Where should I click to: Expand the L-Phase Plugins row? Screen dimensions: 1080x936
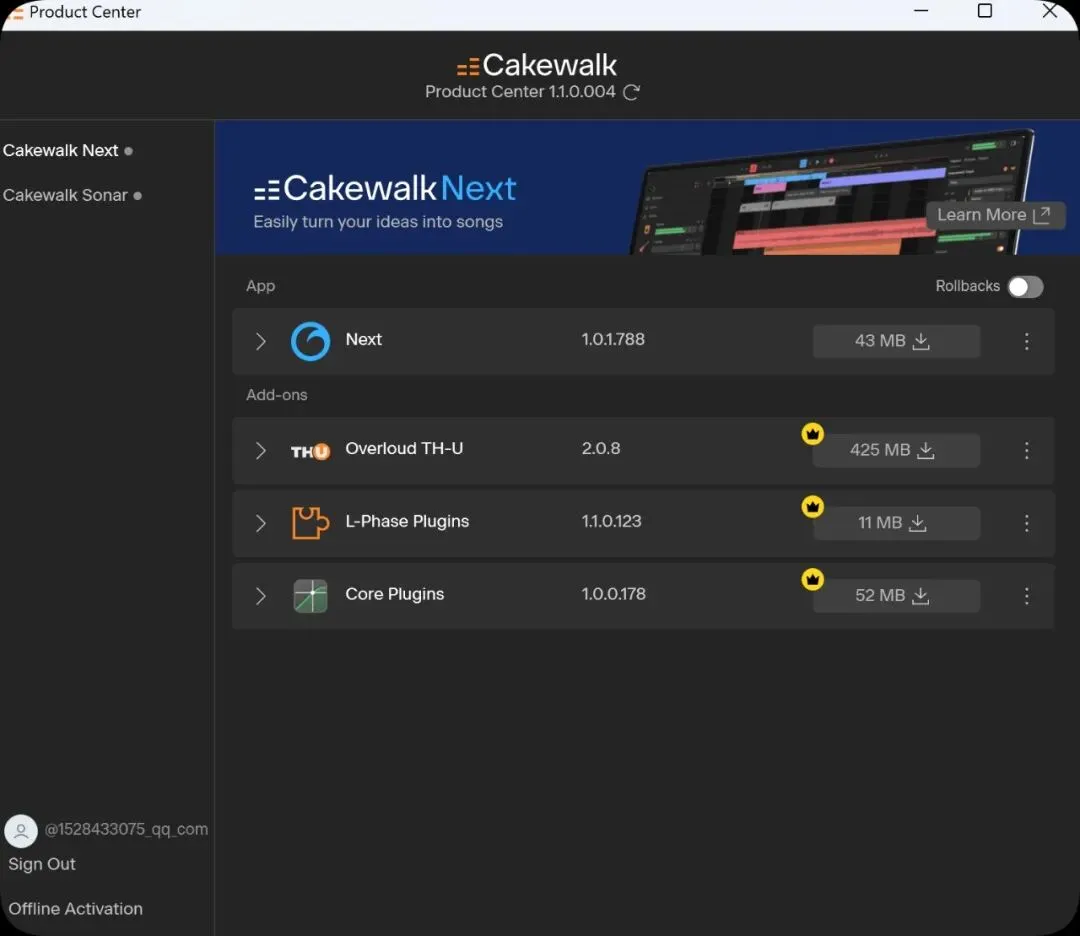(x=260, y=523)
